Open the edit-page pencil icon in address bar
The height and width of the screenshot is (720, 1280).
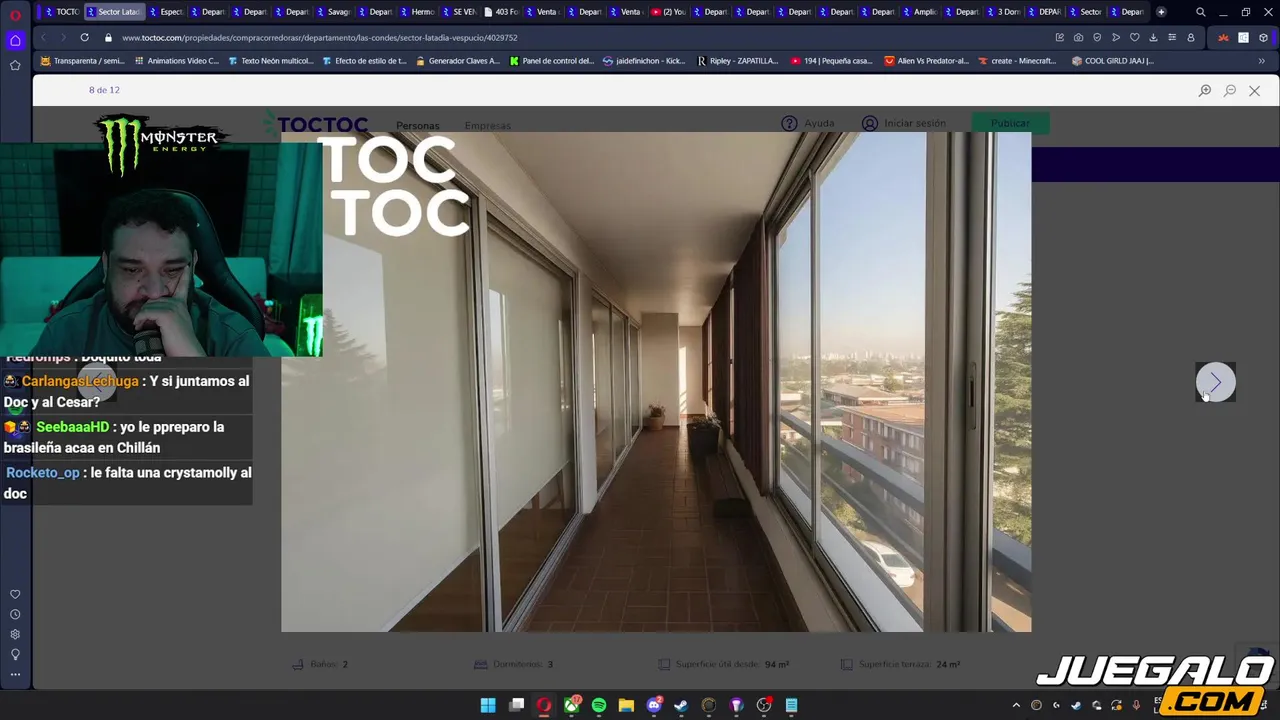point(1059,37)
